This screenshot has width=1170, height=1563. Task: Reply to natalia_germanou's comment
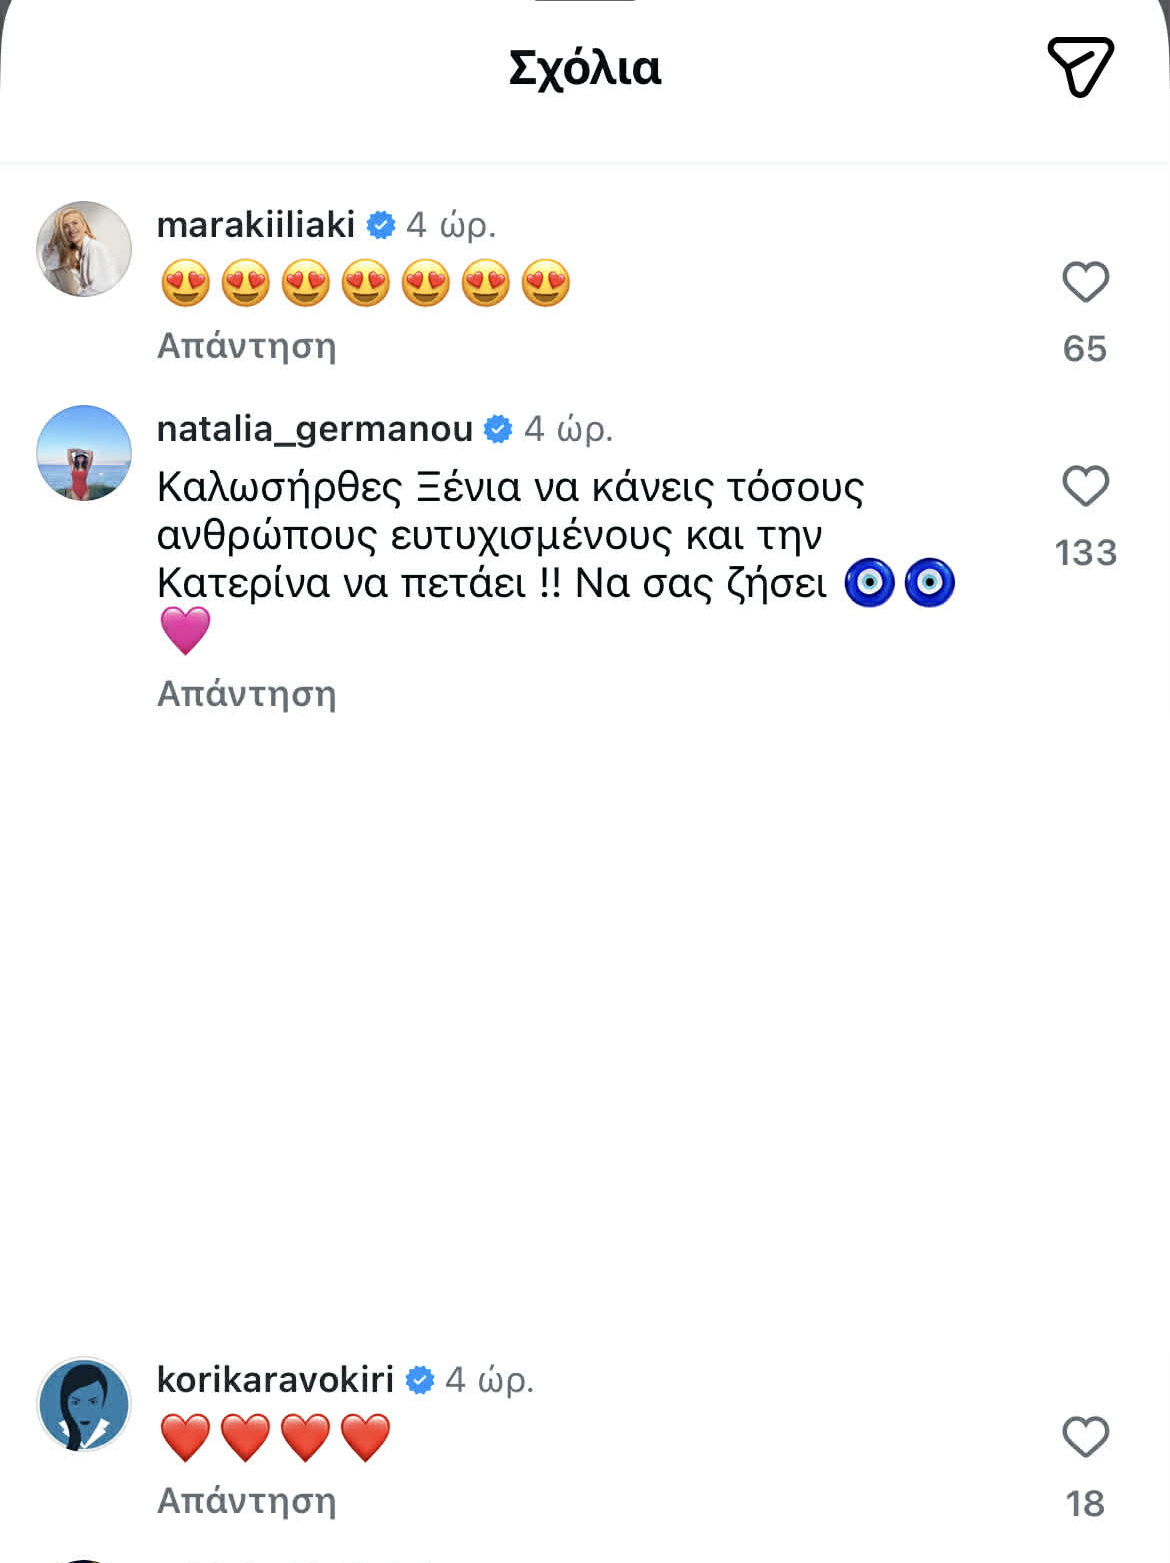coord(246,694)
